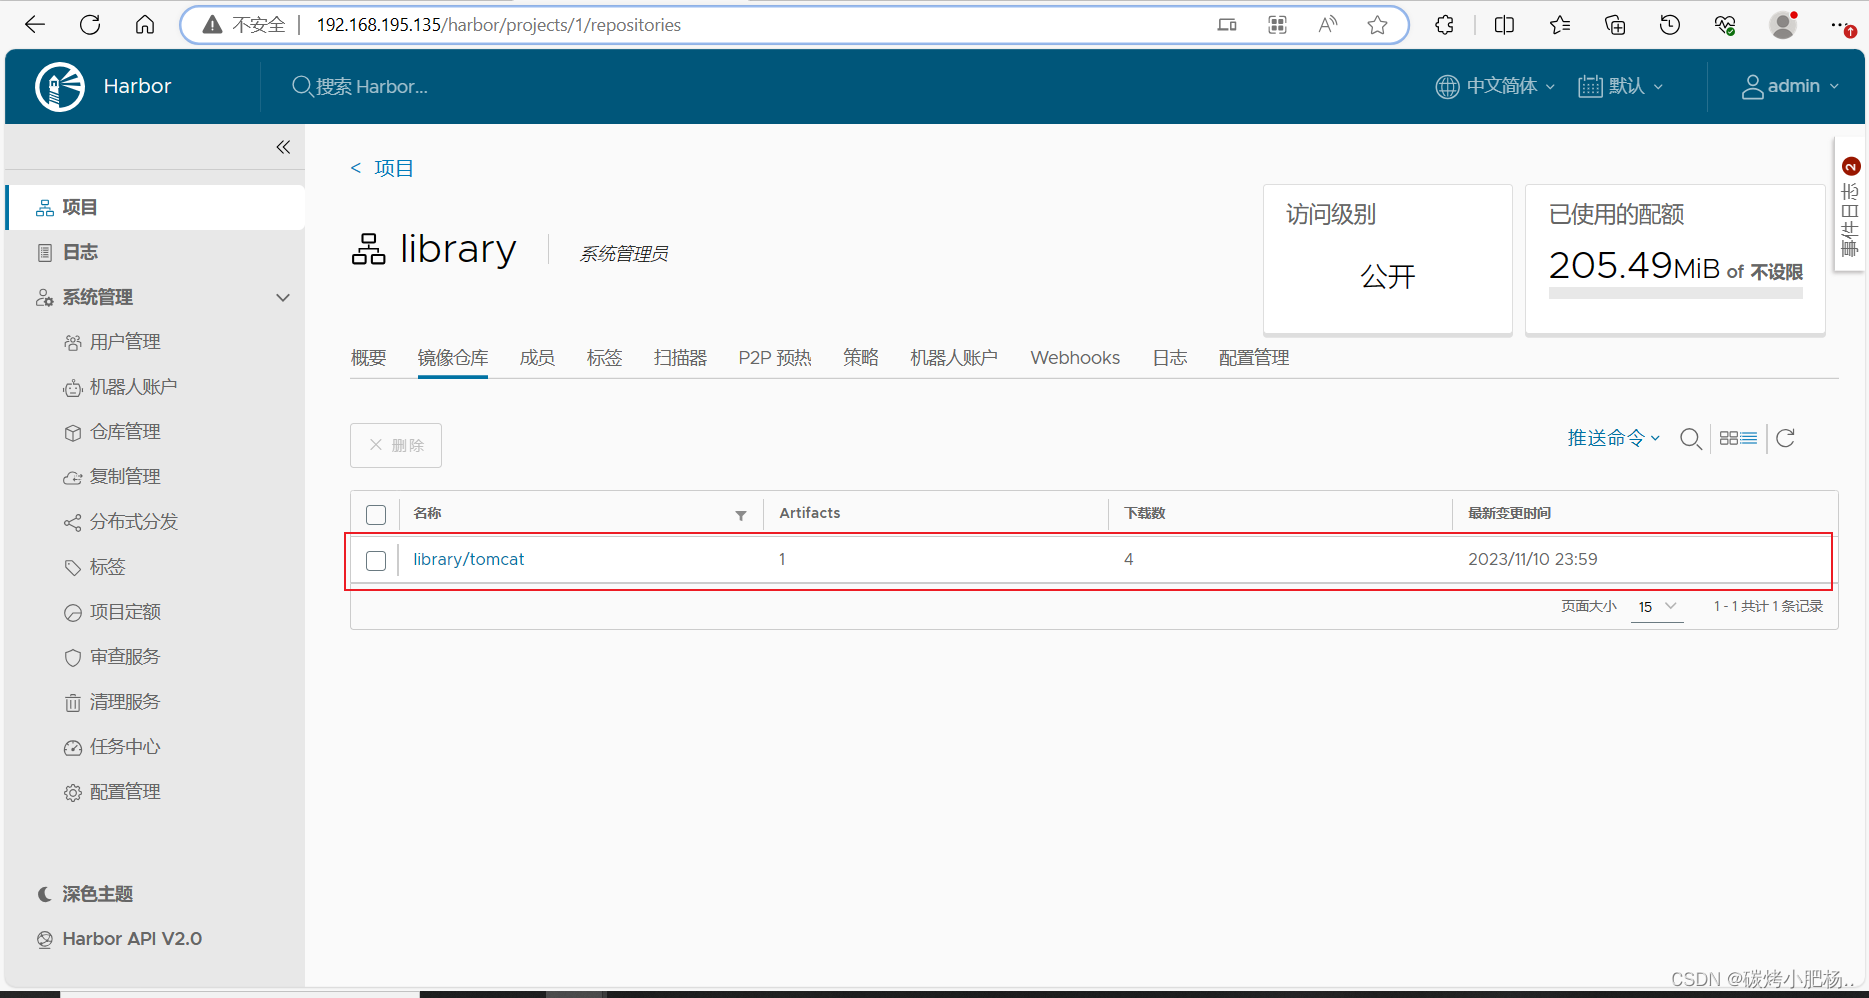The image size is (1869, 998).
Task: Open search magnifier in repository toolbar
Action: click(1690, 438)
